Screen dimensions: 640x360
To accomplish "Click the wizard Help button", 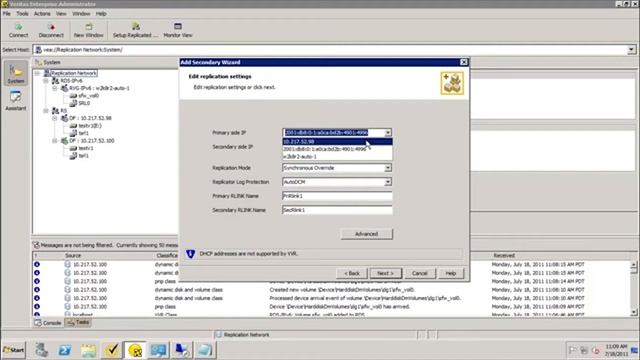I will pos(451,273).
